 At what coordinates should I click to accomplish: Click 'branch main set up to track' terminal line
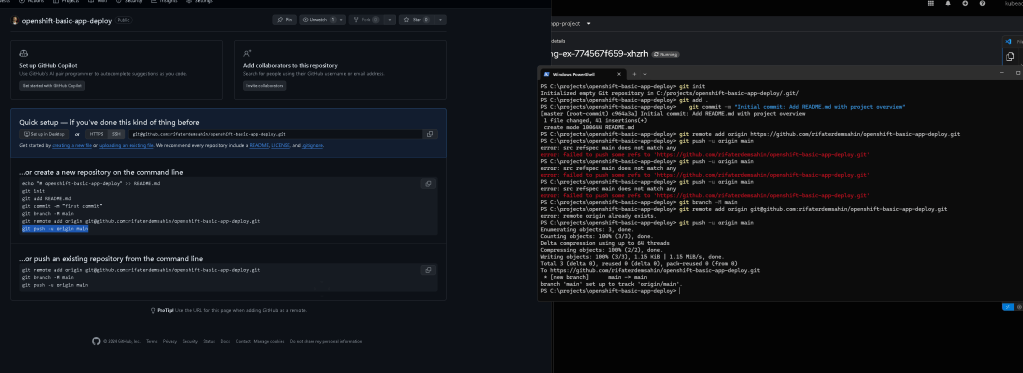612,284
